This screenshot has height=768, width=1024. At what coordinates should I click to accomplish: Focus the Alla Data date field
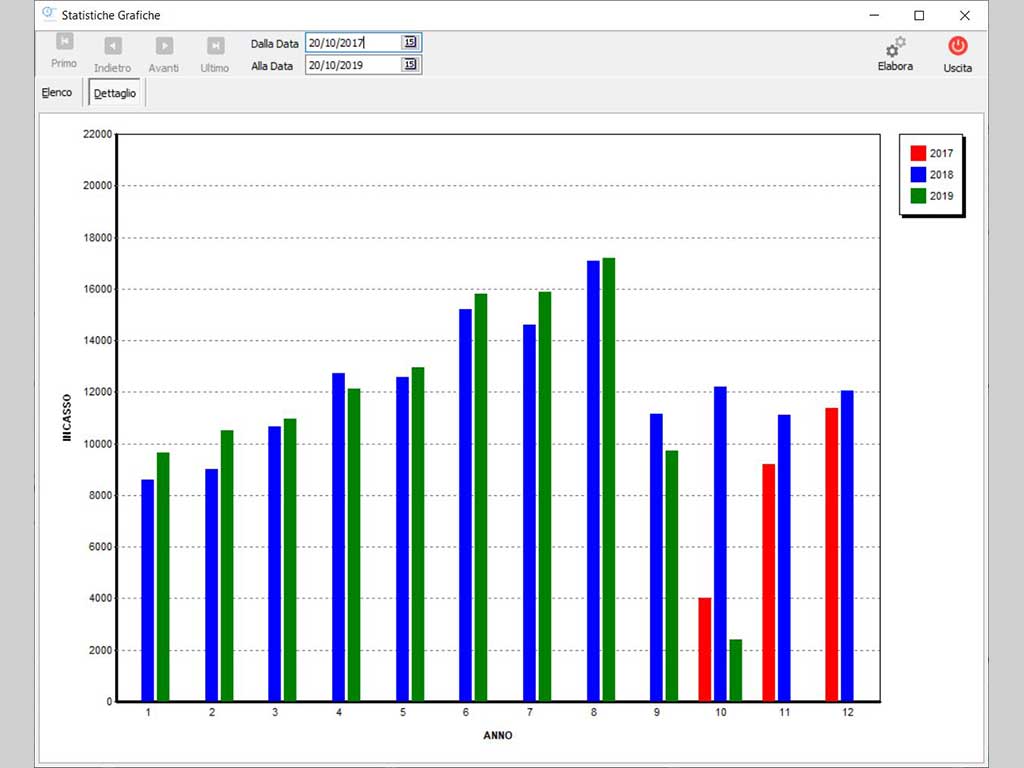(352, 65)
